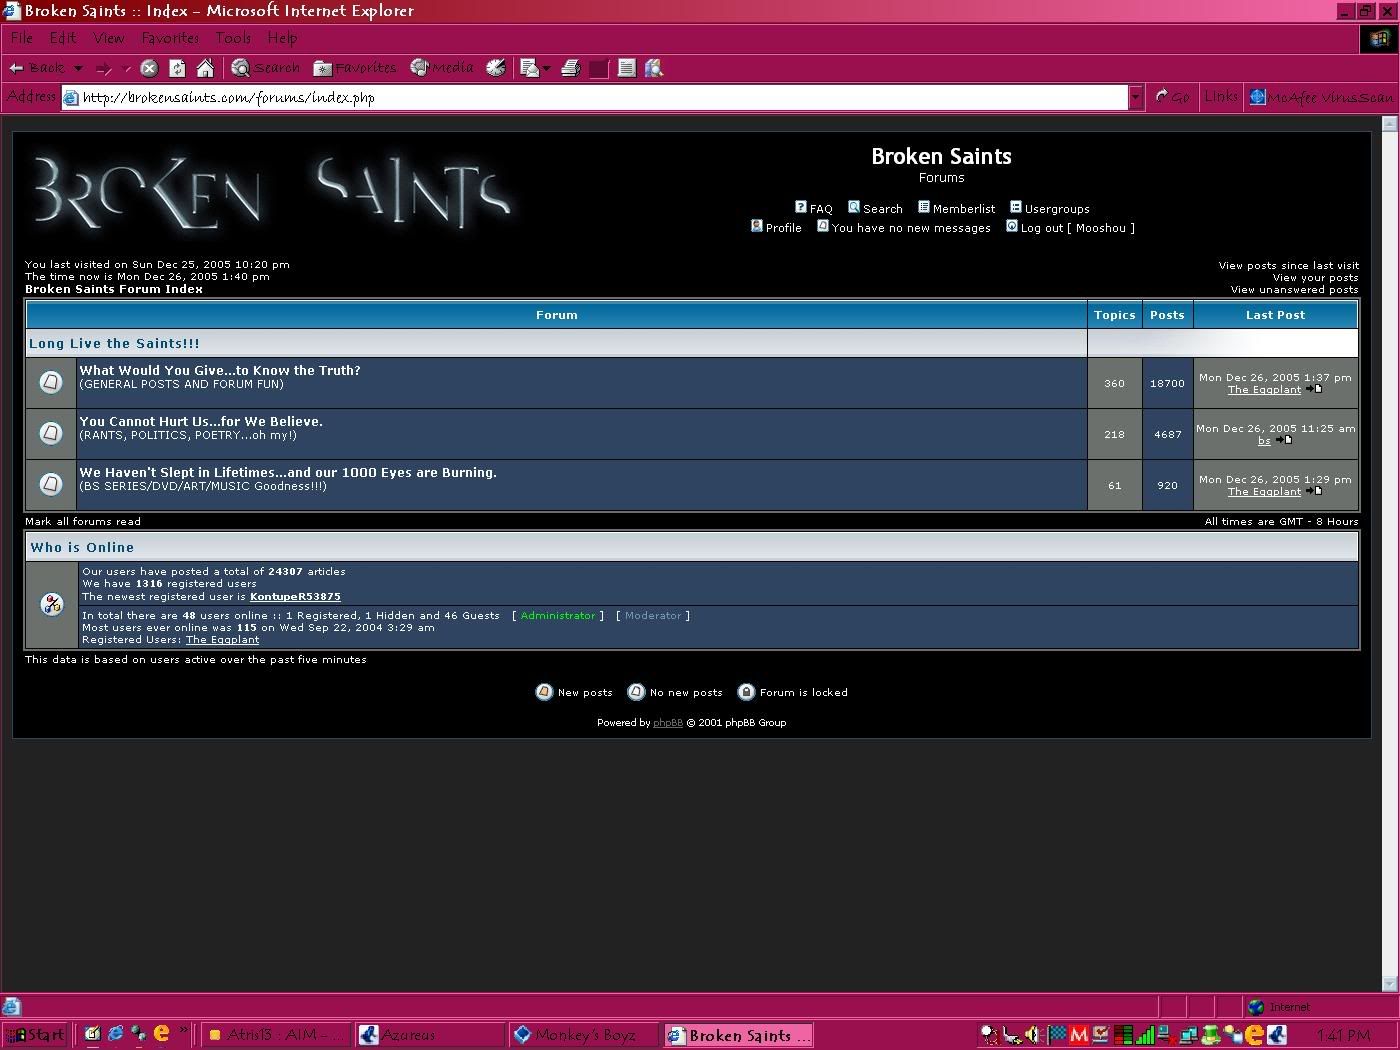1400x1050 pixels.
Task: Open the Favorites toolbar button
Action: [355, 68]
